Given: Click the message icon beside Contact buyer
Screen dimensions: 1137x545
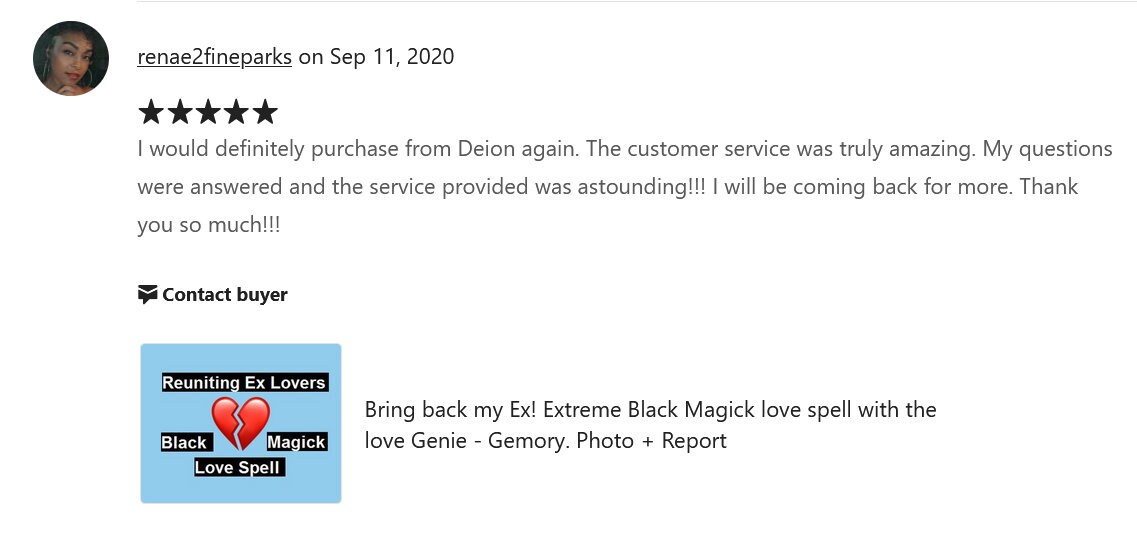Looking at the screenshot, I should click(147, 294).
